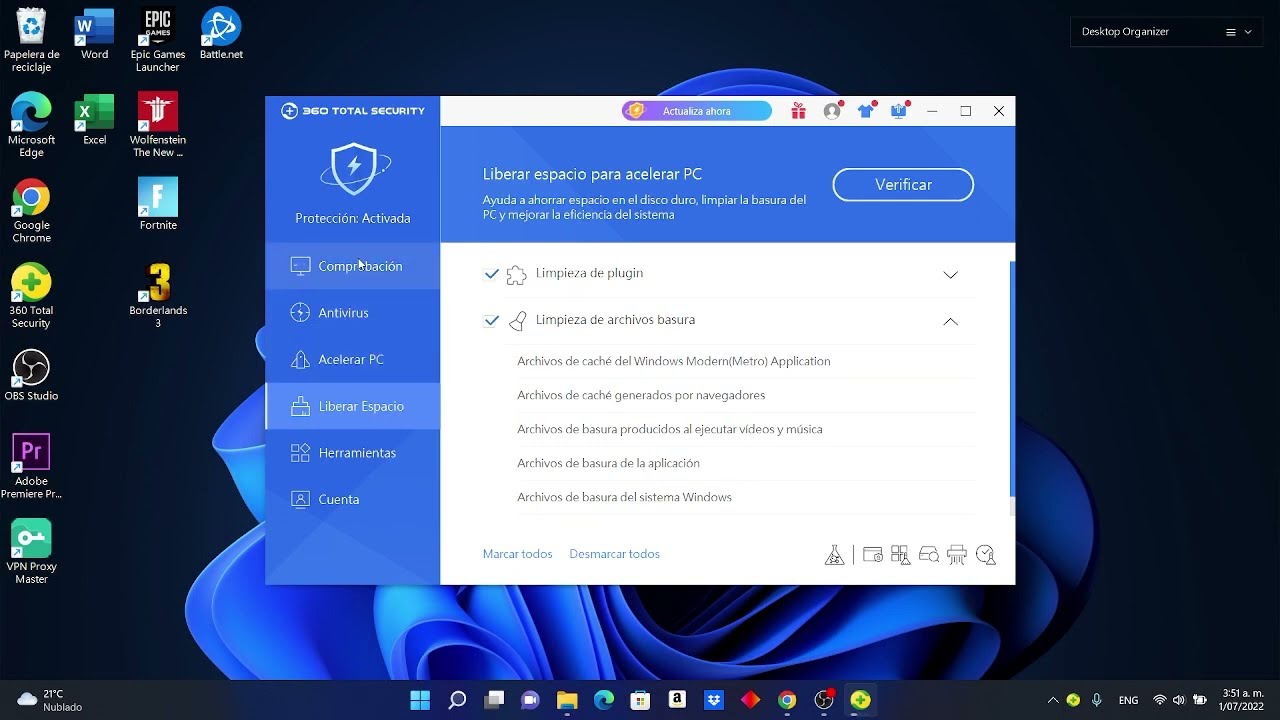Click Actualiza ahora upgrade button
Screen dimensions: 1280x720
coord(697,111)
